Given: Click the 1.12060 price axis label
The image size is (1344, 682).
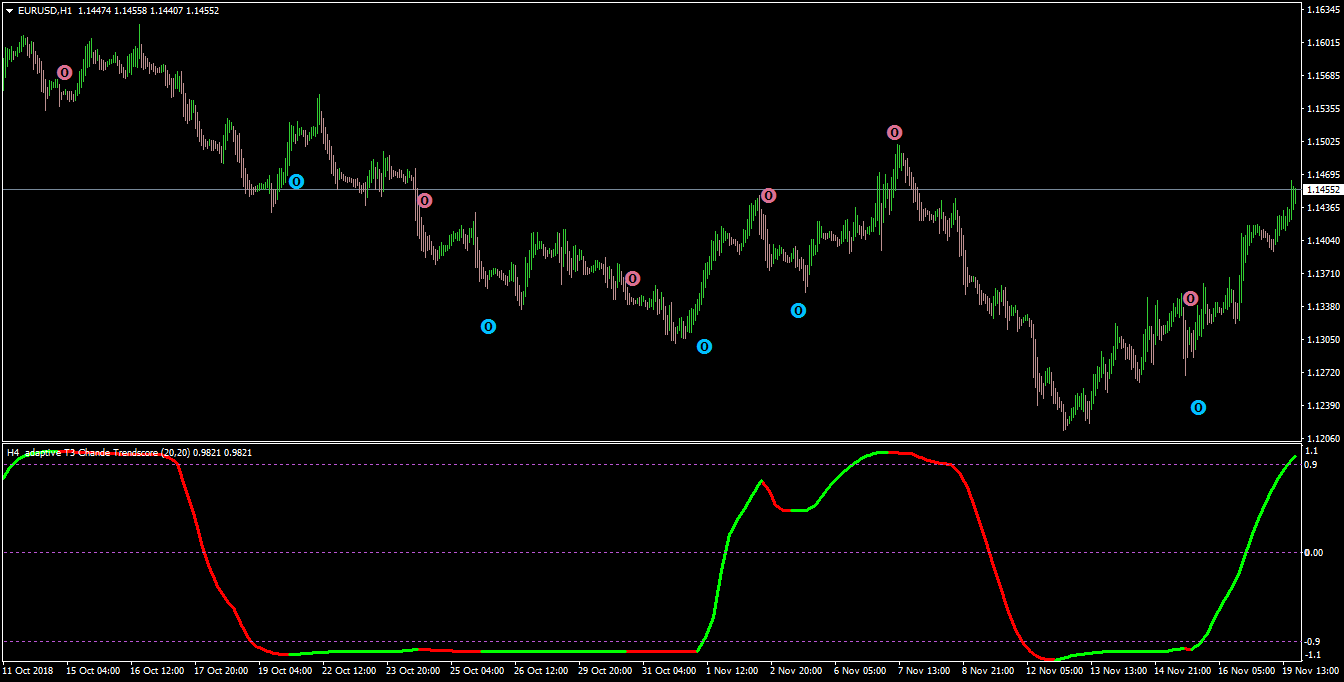Looking at the screenshot, I should click(x=1322, y=439).
